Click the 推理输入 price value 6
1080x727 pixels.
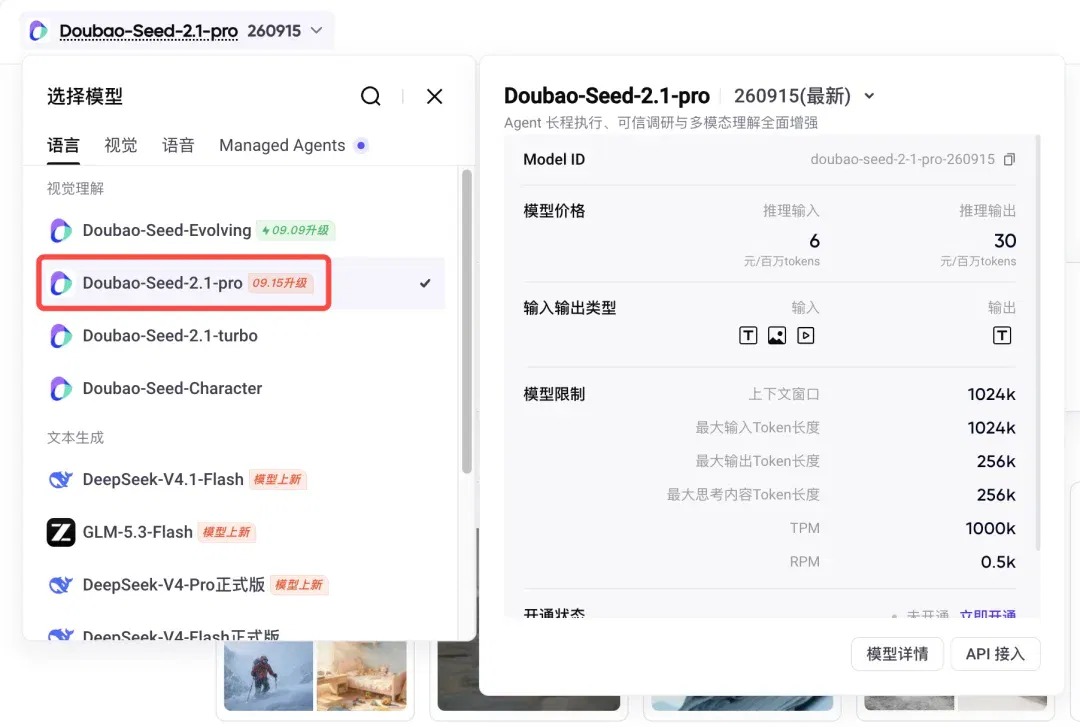pyautogui.click(x=814, y=241)
